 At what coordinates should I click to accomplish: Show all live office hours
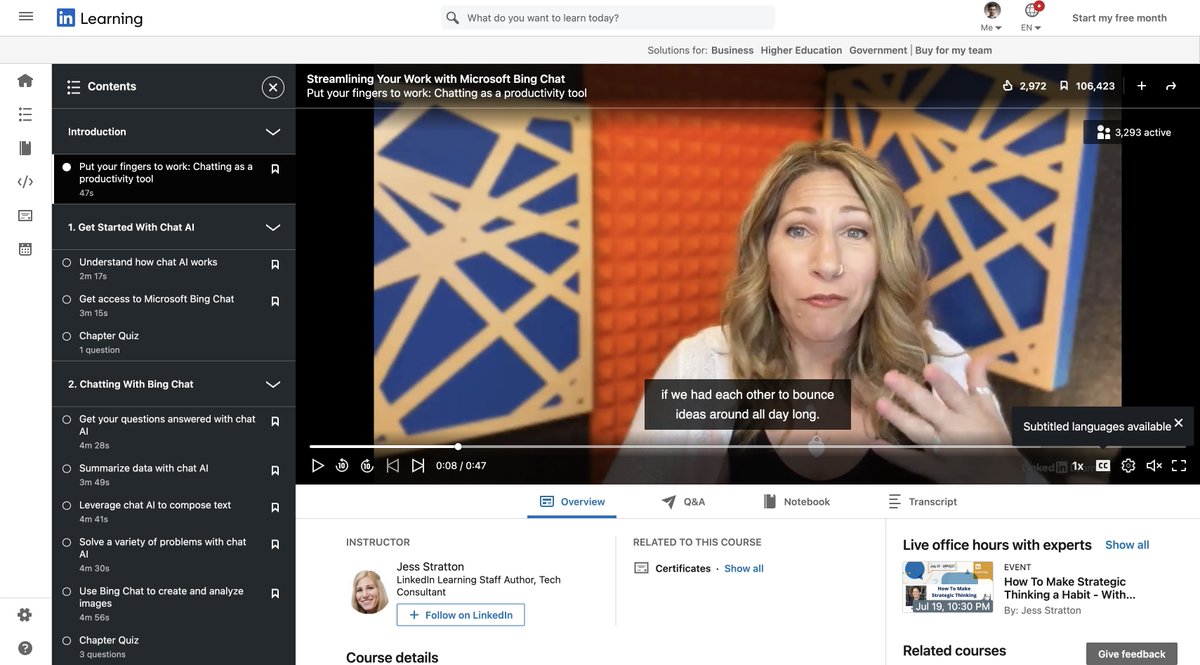1127,545
